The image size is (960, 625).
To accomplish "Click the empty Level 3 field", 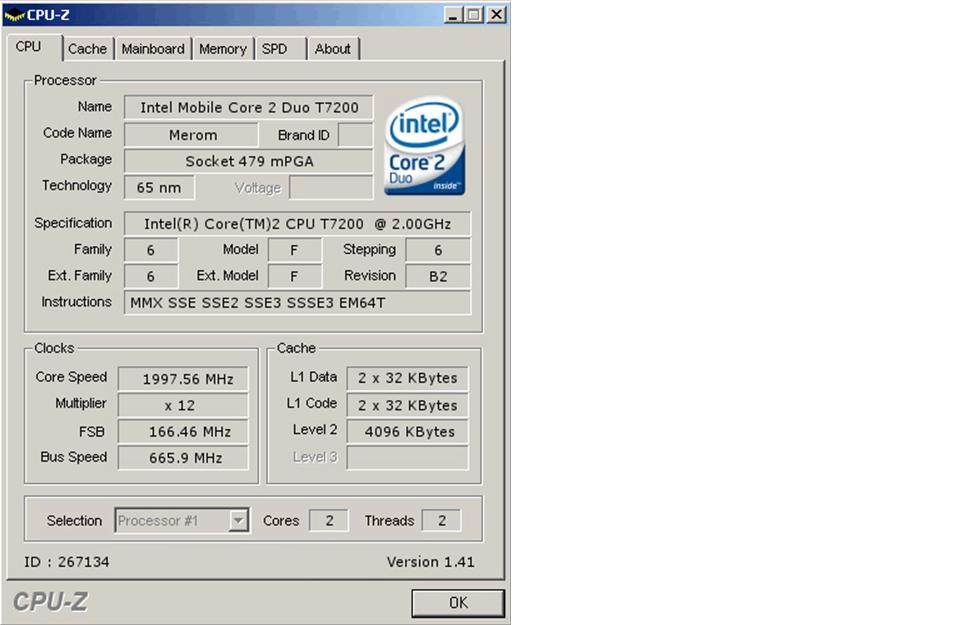I will point(407,458).
